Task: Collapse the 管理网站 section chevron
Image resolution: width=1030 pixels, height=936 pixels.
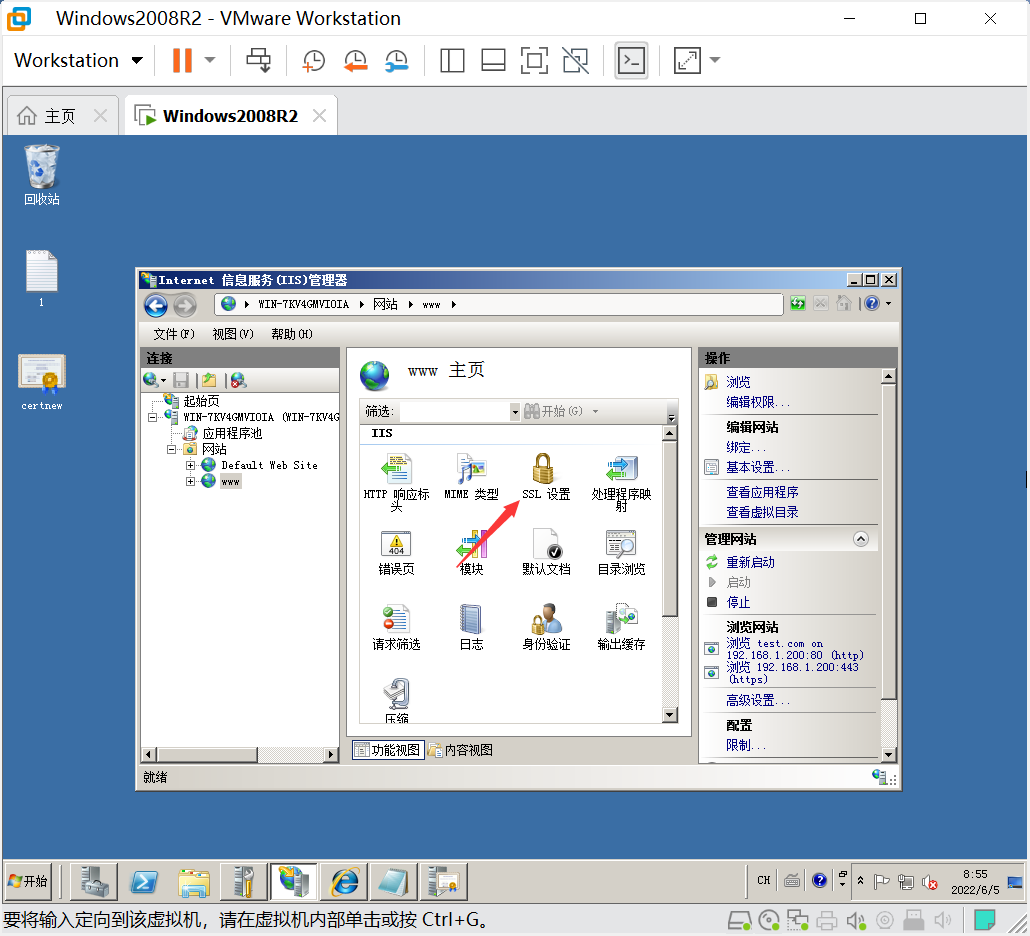Action: [861, 539]
